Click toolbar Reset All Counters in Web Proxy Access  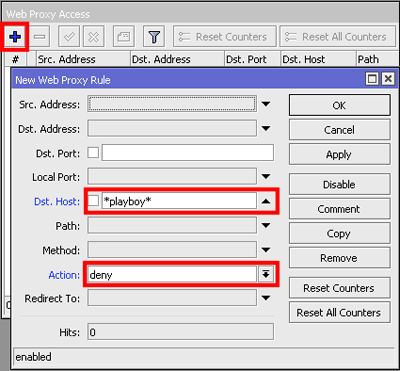click(x=338, y=37)
